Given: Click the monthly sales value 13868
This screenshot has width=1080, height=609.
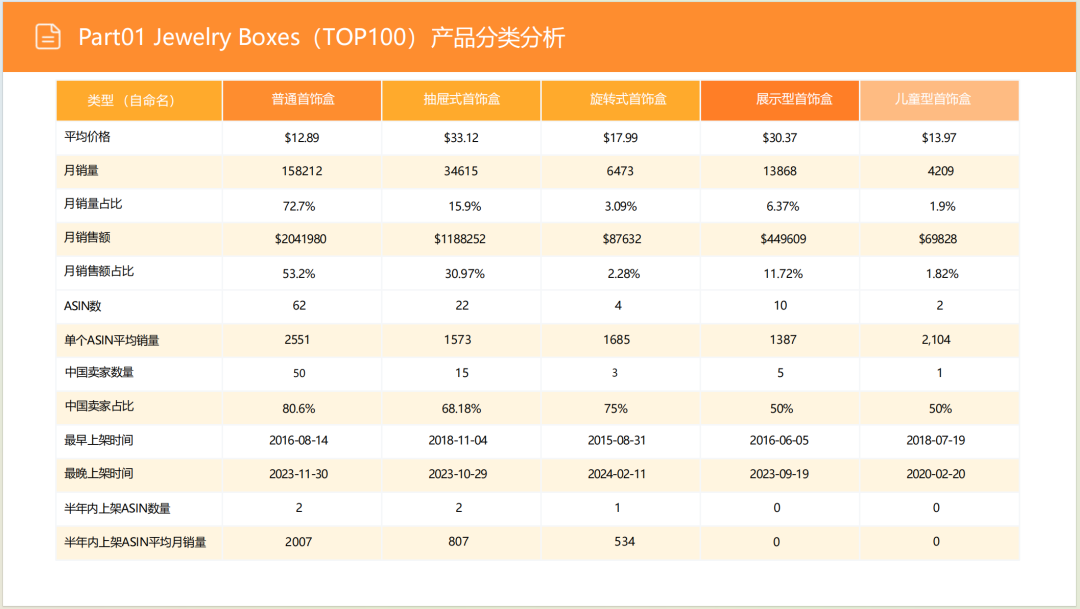Looking at the screenshot, I should coord(780,171).
